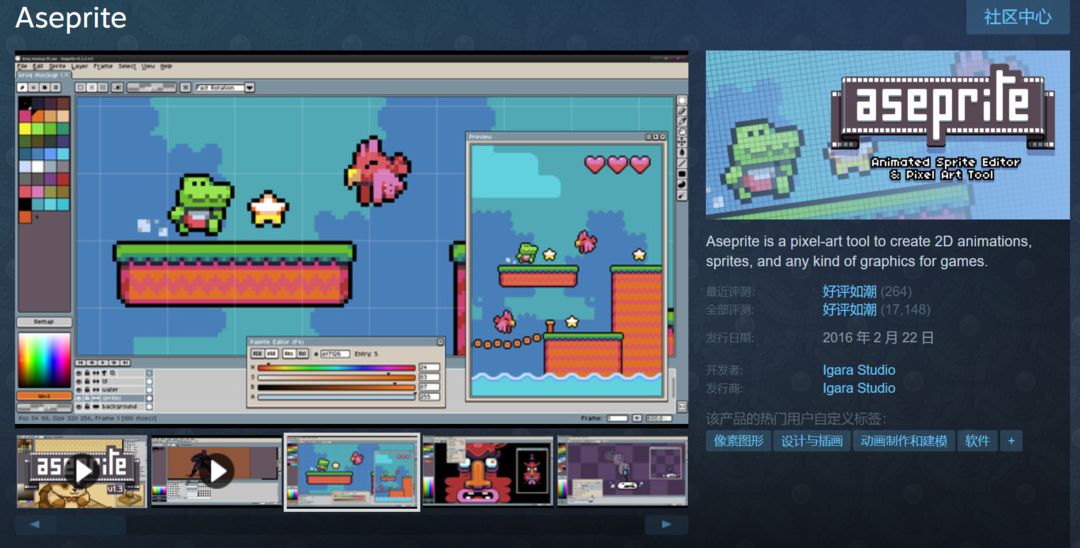
Task: Select the pencil tool in the right toolbar
Action: [x=682, y=111]
